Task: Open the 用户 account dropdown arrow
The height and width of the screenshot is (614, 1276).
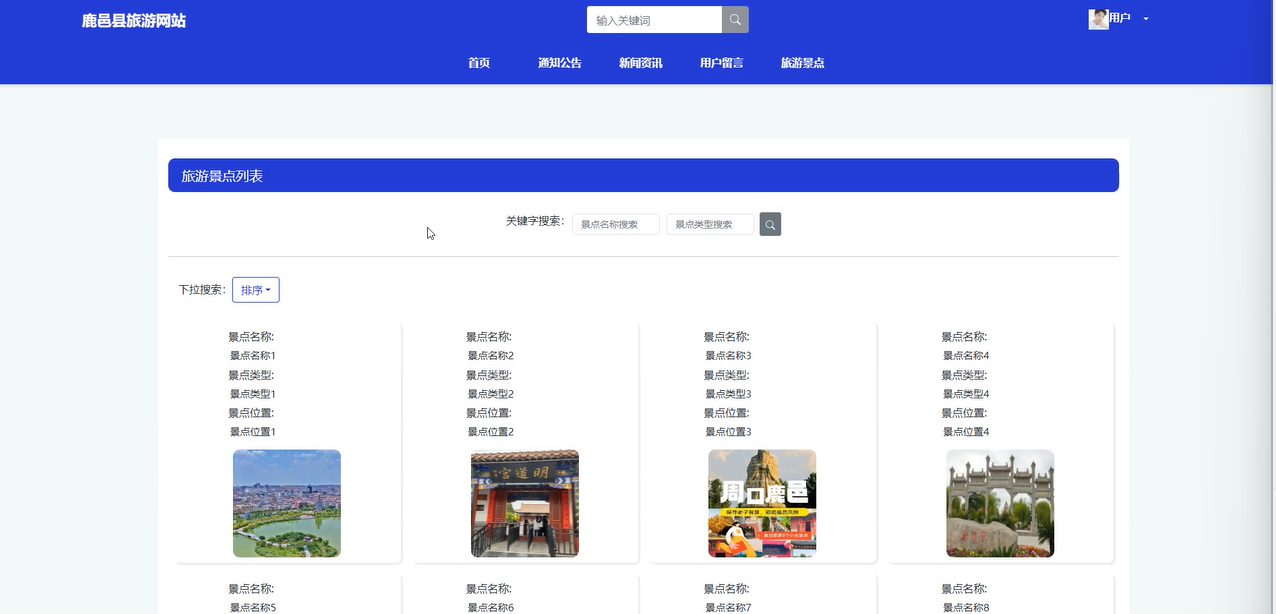Action: click(1146, 19)
